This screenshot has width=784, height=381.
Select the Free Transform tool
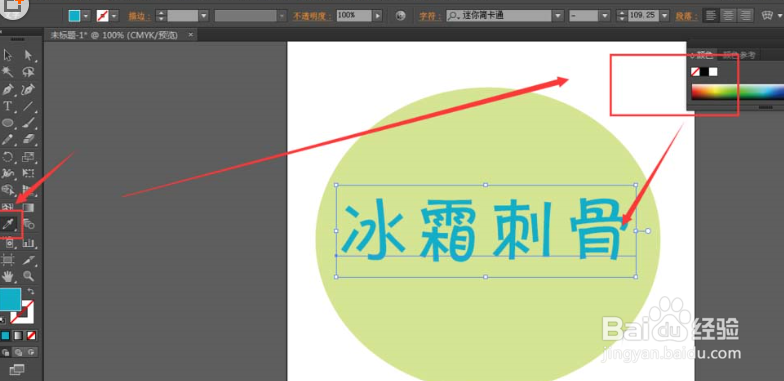pyautogui.click(x=28, y=173)
